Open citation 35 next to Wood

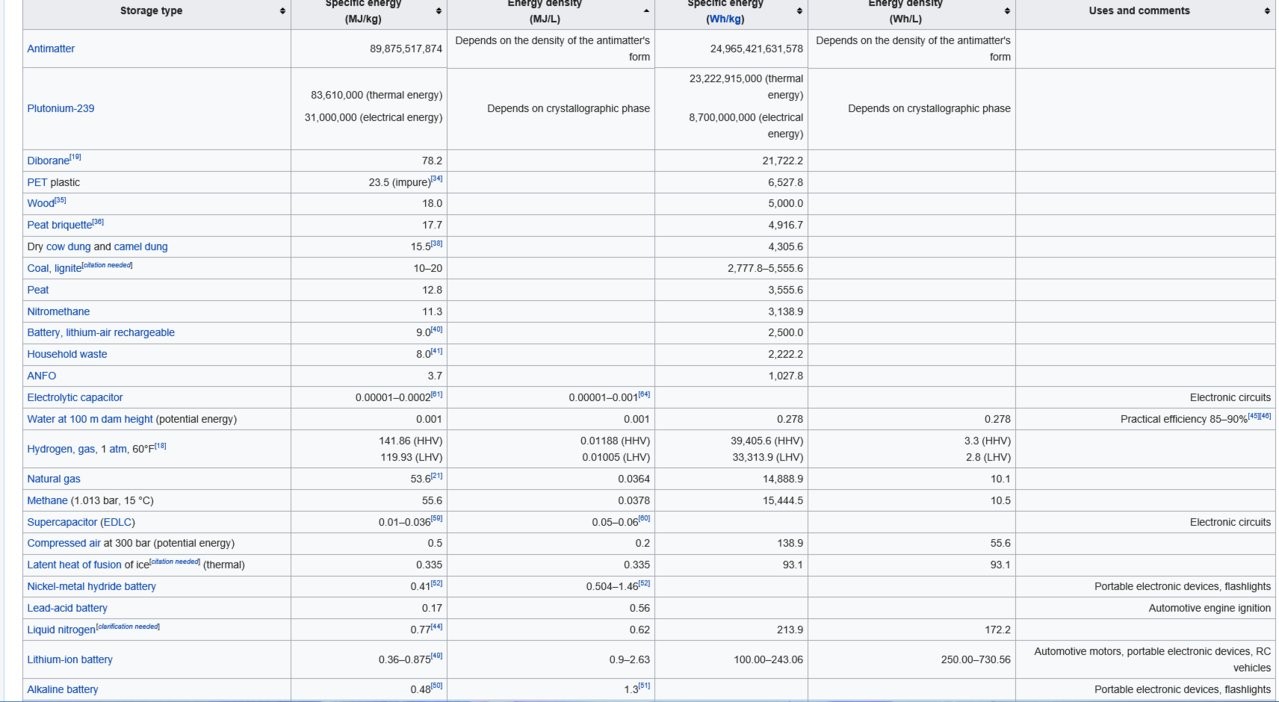coord(60,200)
